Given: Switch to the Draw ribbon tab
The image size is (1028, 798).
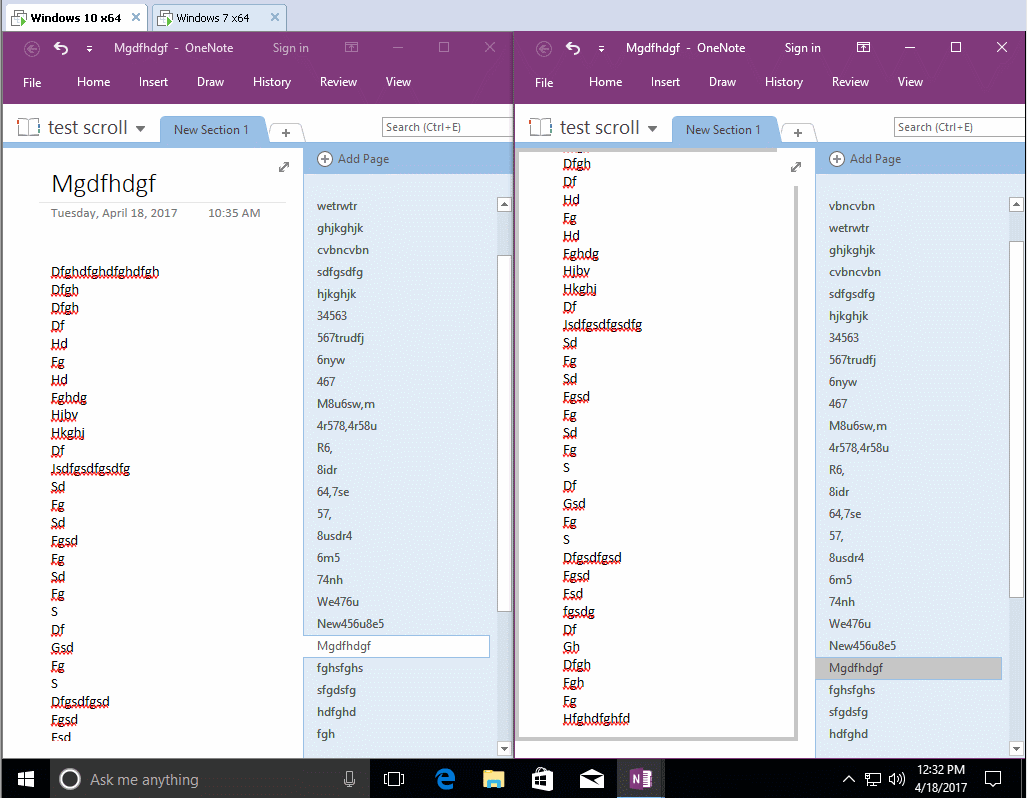Looking at the screenshot, I should [x=210, y=82].
